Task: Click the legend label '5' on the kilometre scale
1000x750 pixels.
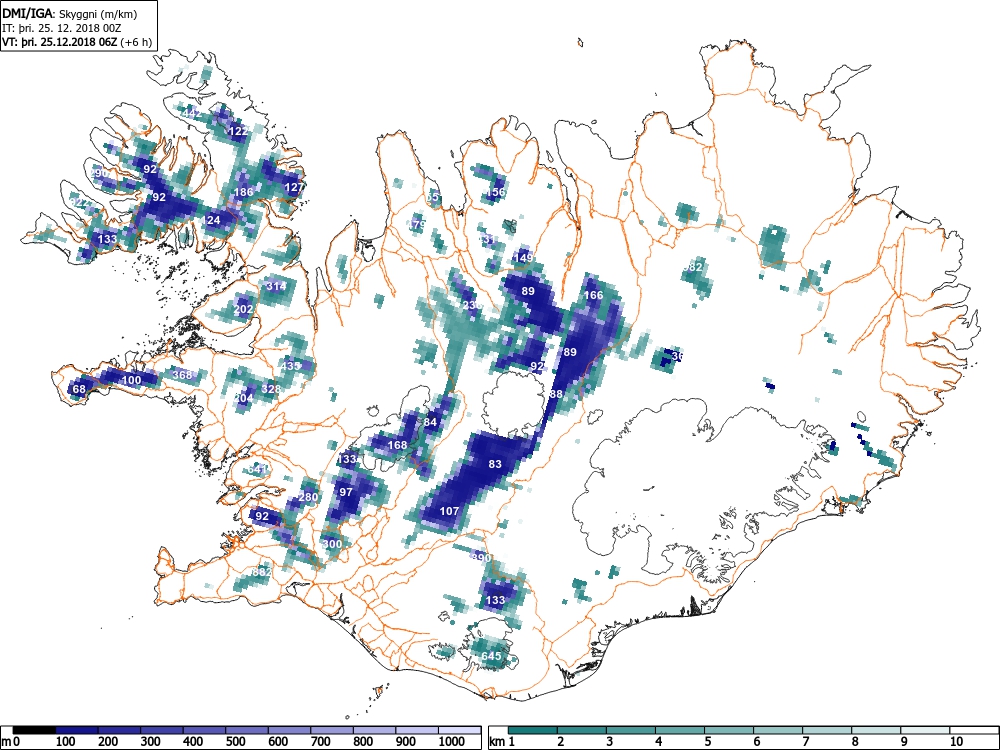Action: click(707, 741)
